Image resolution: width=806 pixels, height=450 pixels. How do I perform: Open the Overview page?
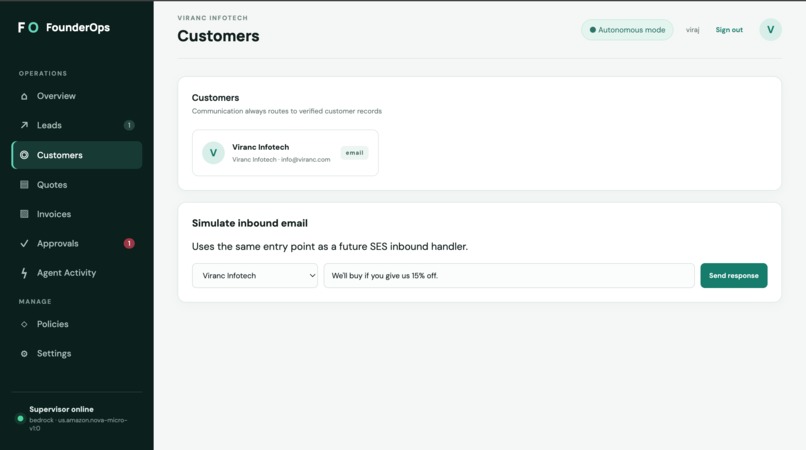tap(77, 96)
